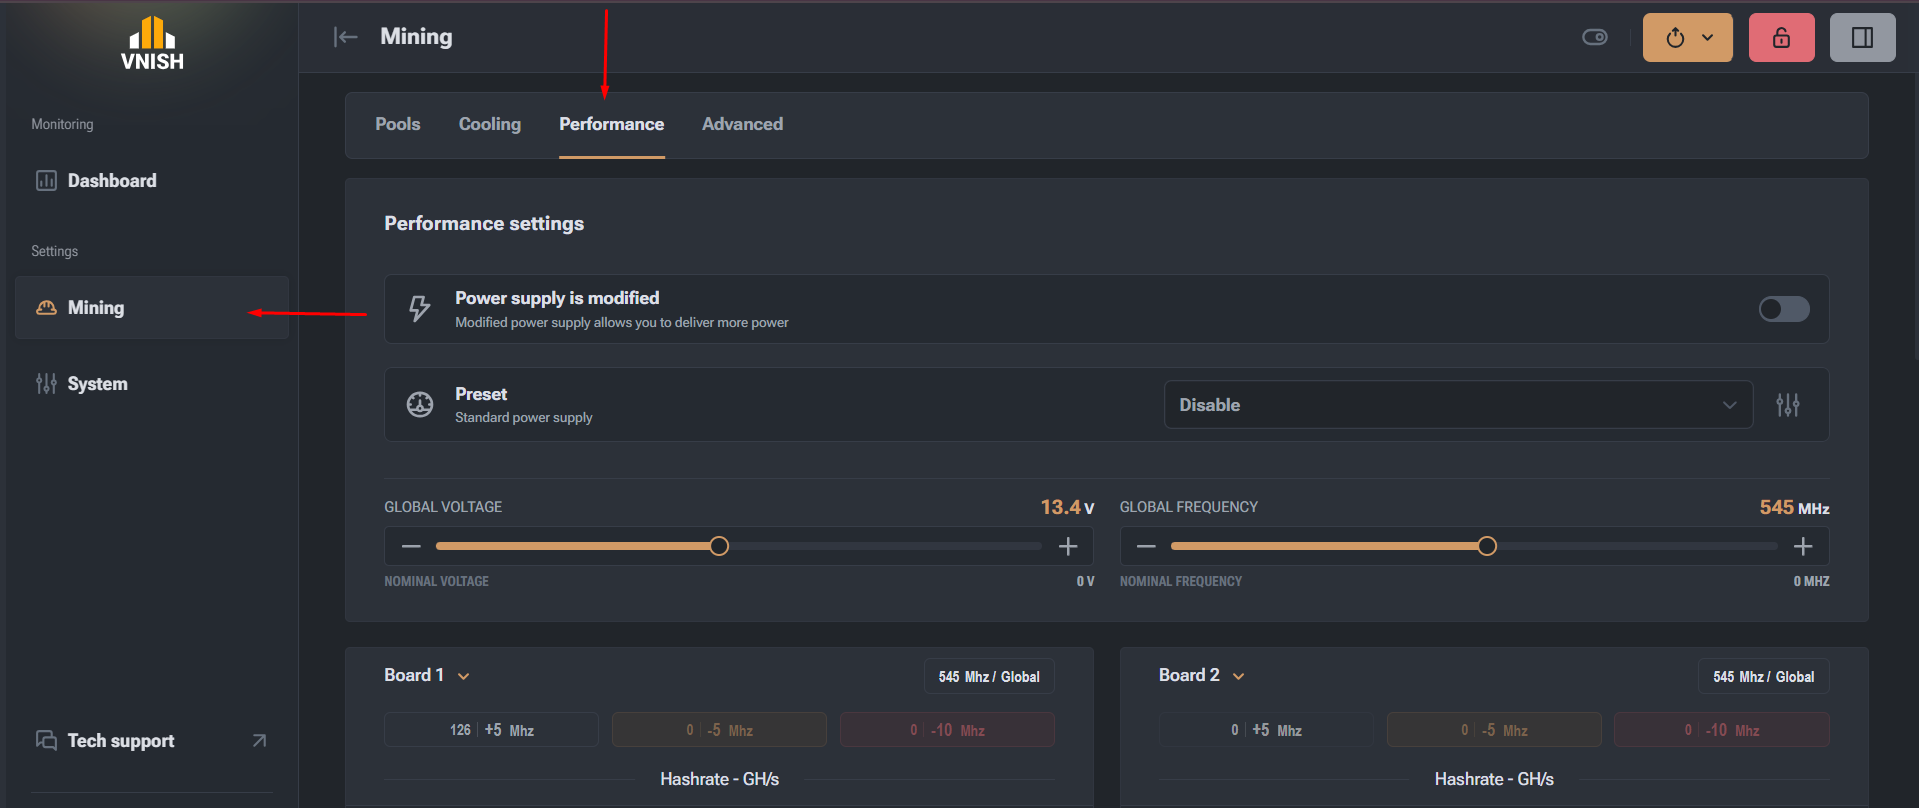Click the orange restart power icon
The image size is (1919, 808).
pyautogui.click(x=1675, y=38)
